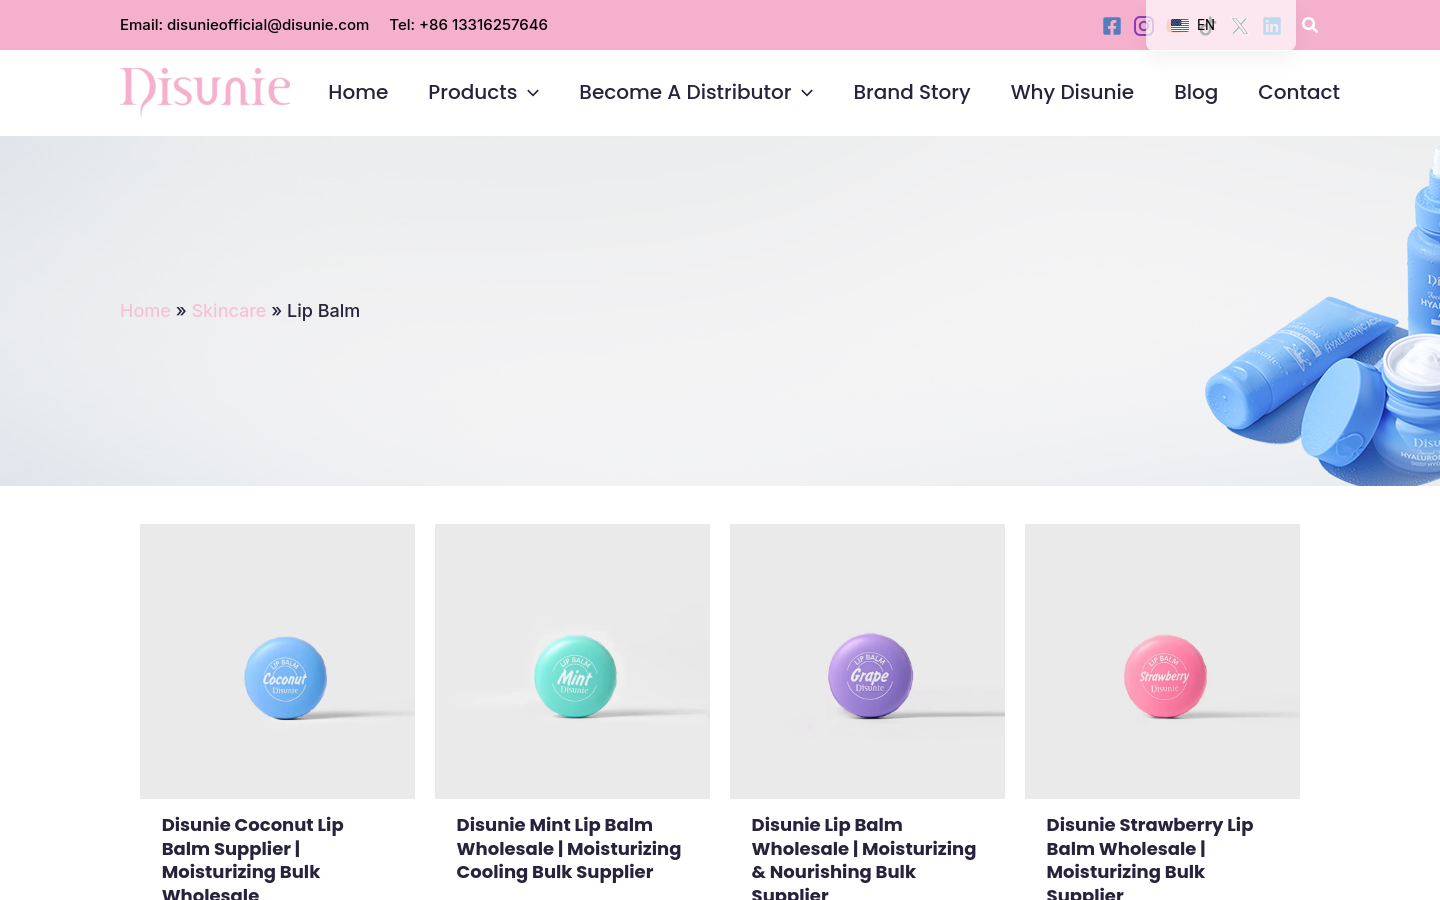Click the Skincare breadcrumb link
The image size is (1440, 900).
click(229, 311)
